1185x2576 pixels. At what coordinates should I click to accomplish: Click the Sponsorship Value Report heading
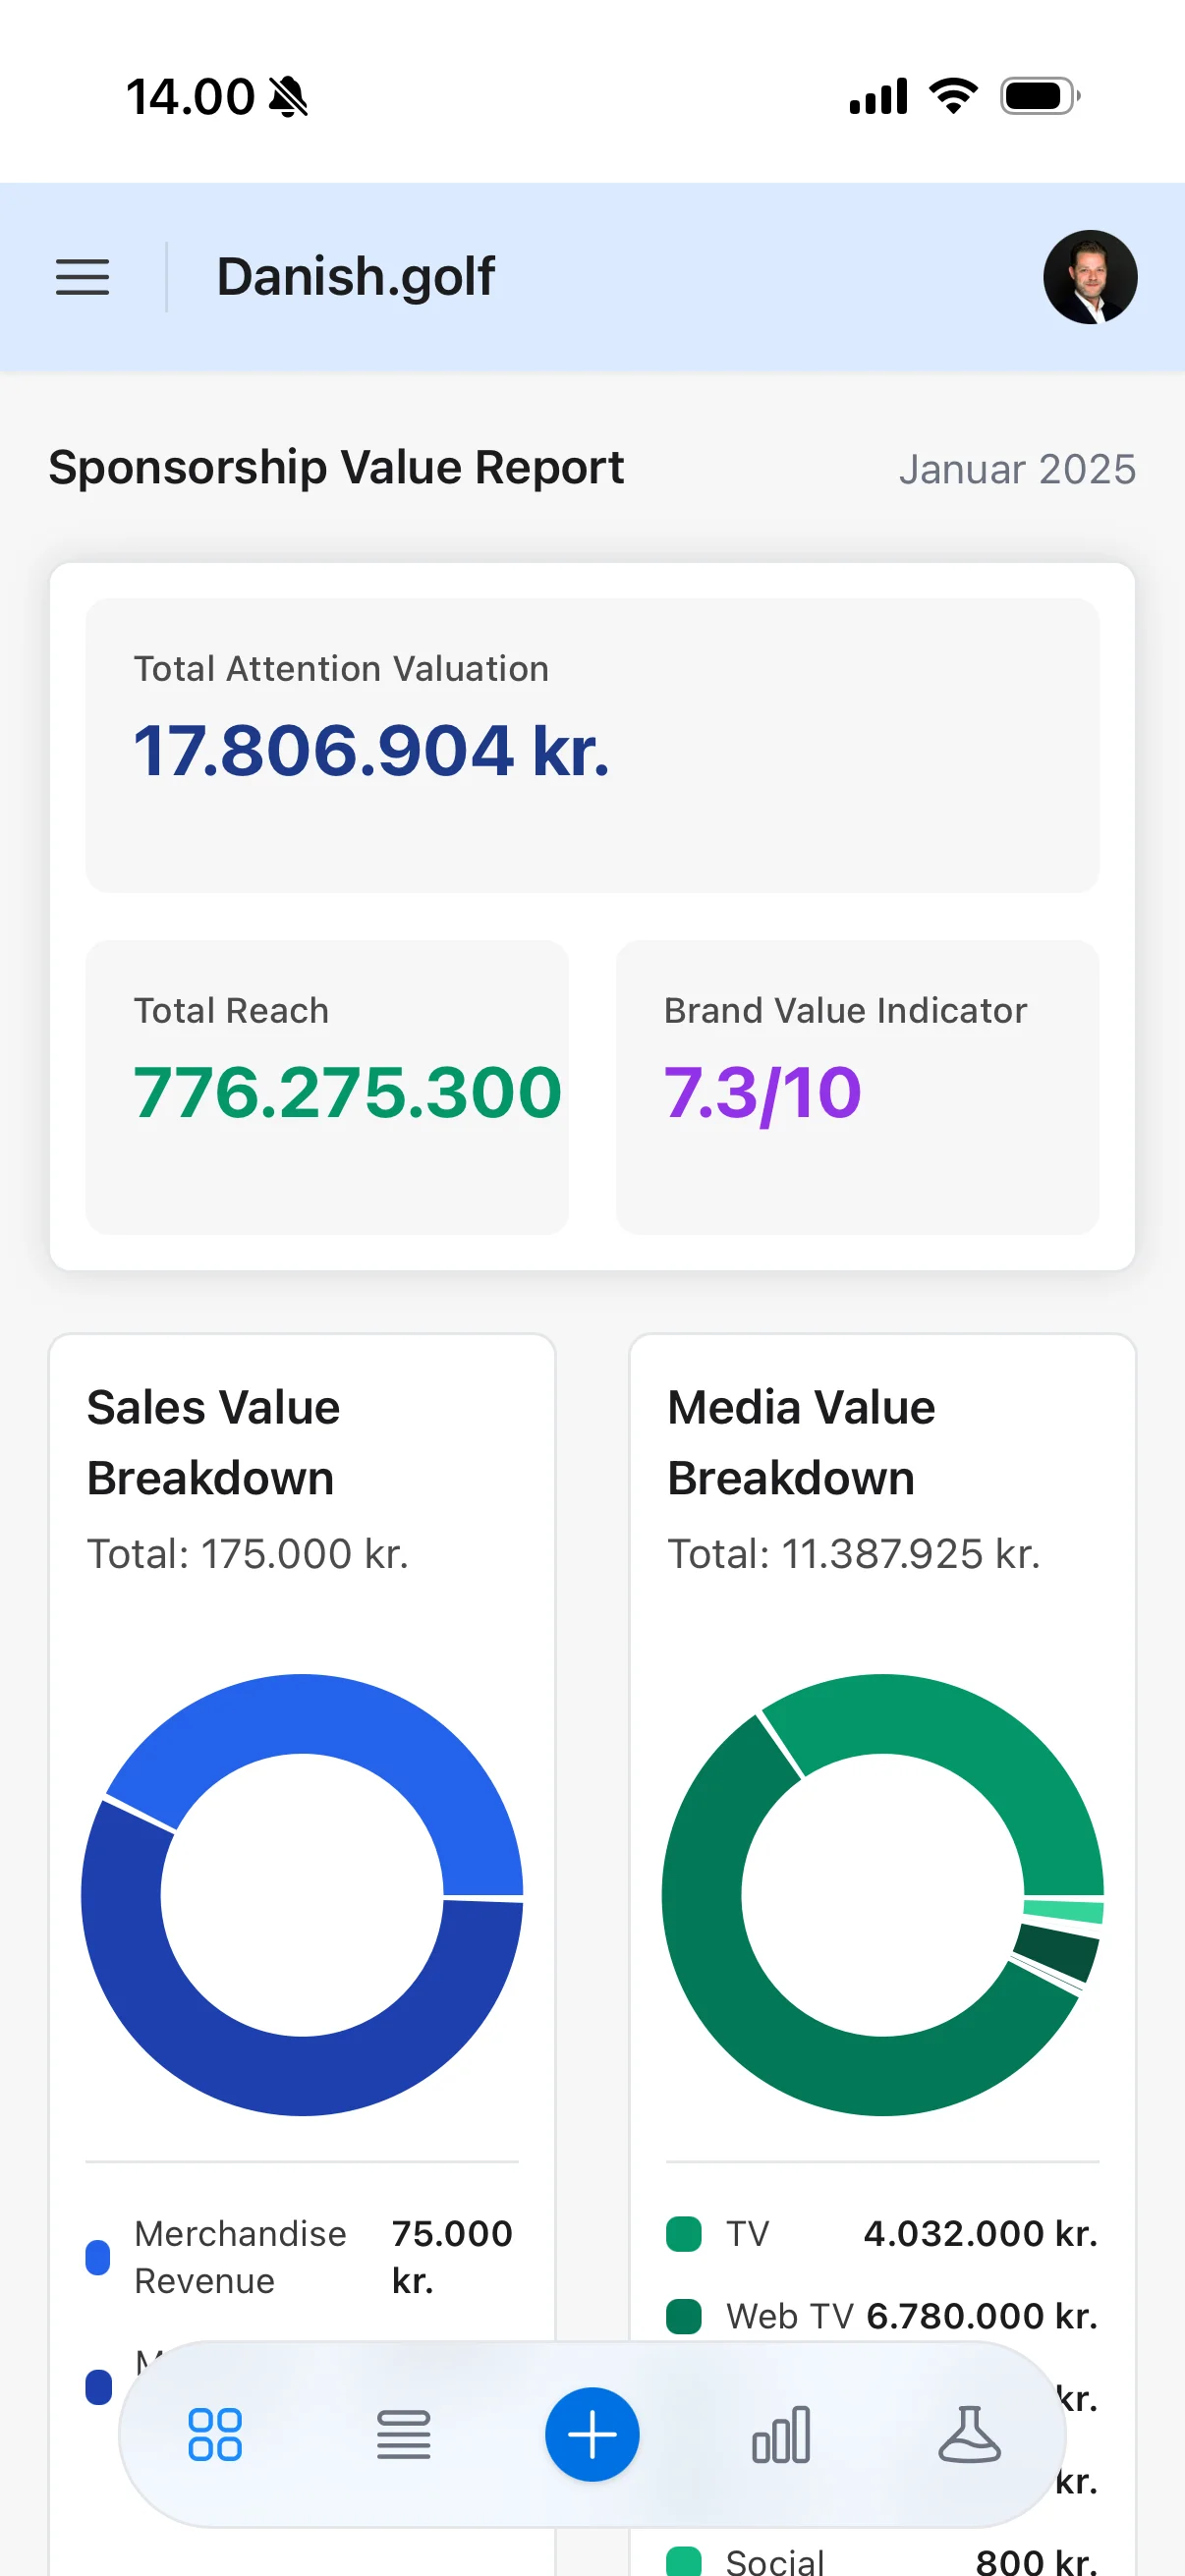click(x=336, y=467)
